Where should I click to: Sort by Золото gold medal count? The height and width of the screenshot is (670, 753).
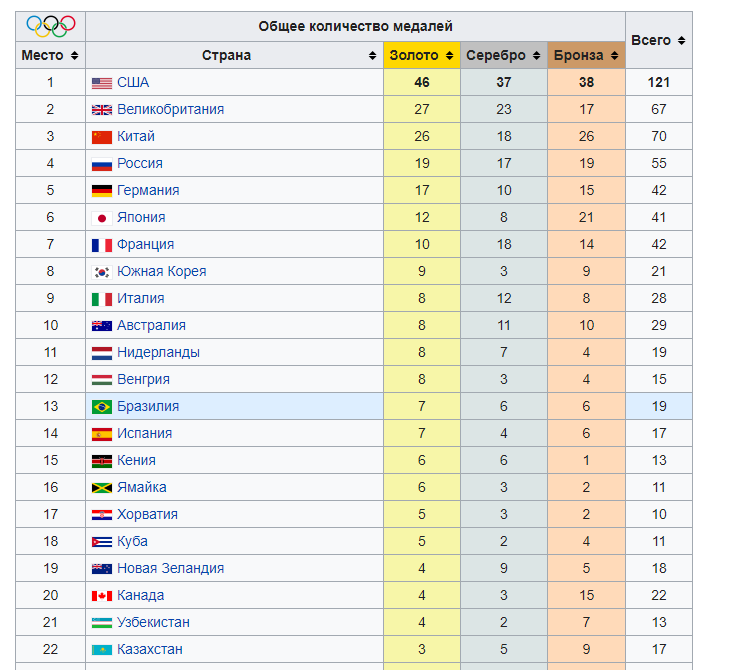tap(421, 56)
